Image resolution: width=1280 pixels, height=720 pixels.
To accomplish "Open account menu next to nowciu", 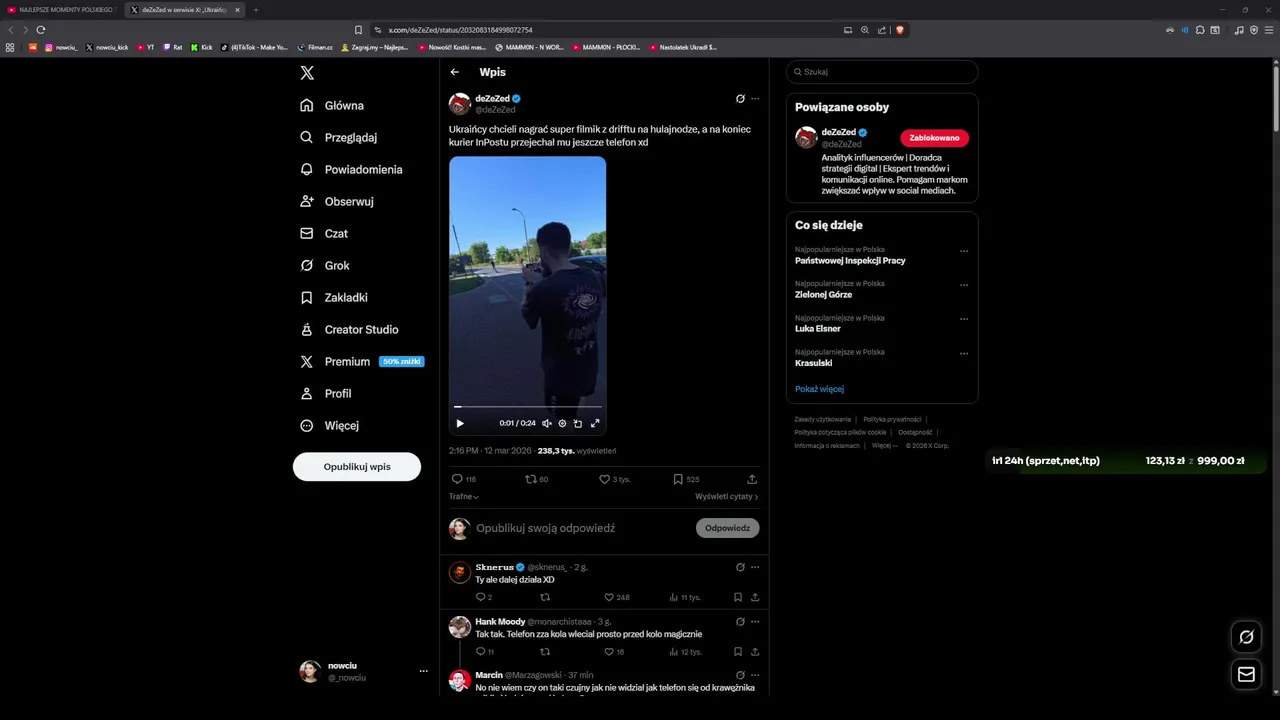I will point(424,671).
